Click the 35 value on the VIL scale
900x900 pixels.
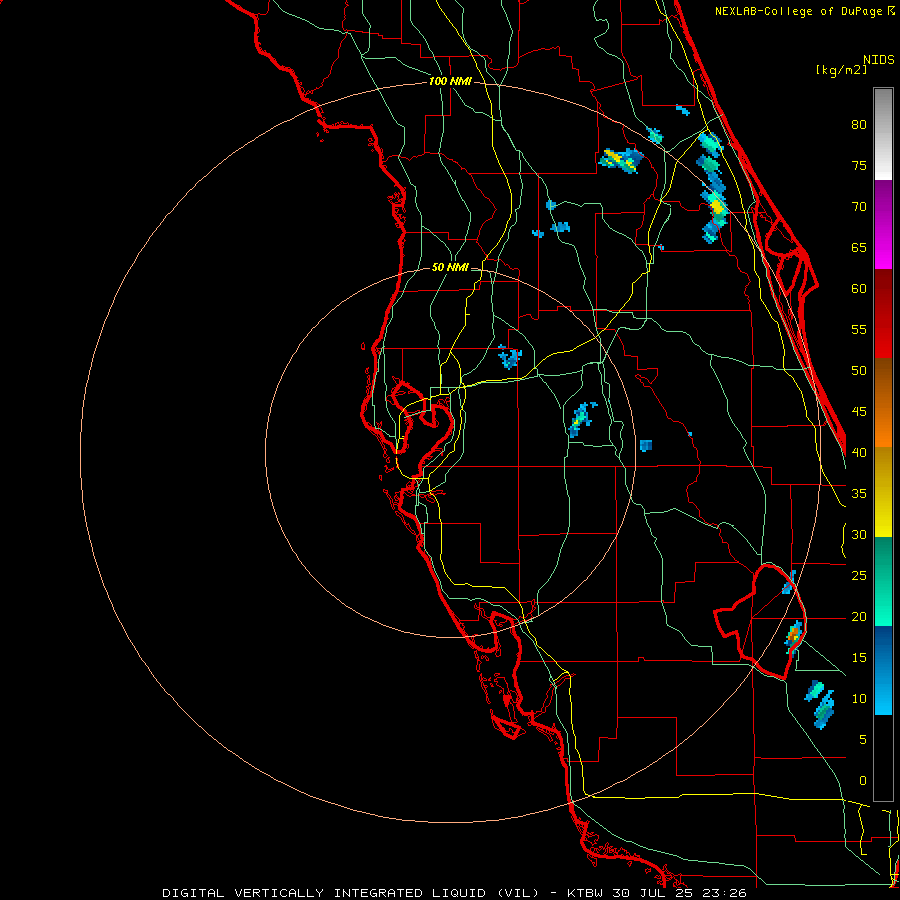[x=859, y=494]
